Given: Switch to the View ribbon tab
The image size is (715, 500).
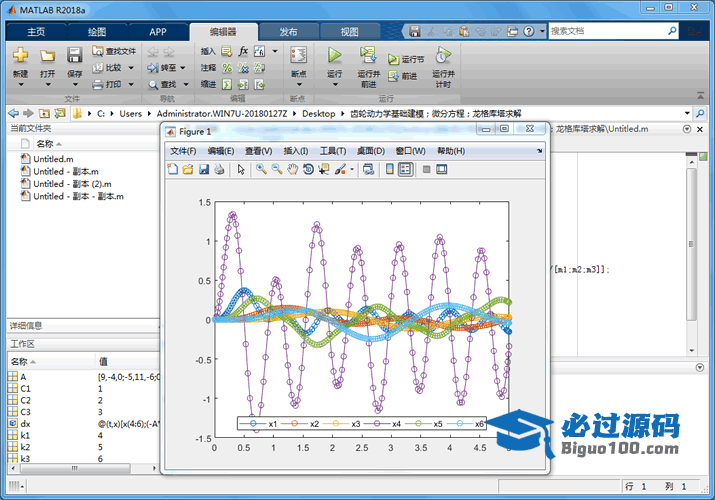Looking at the screenshot, I should 349,32.
